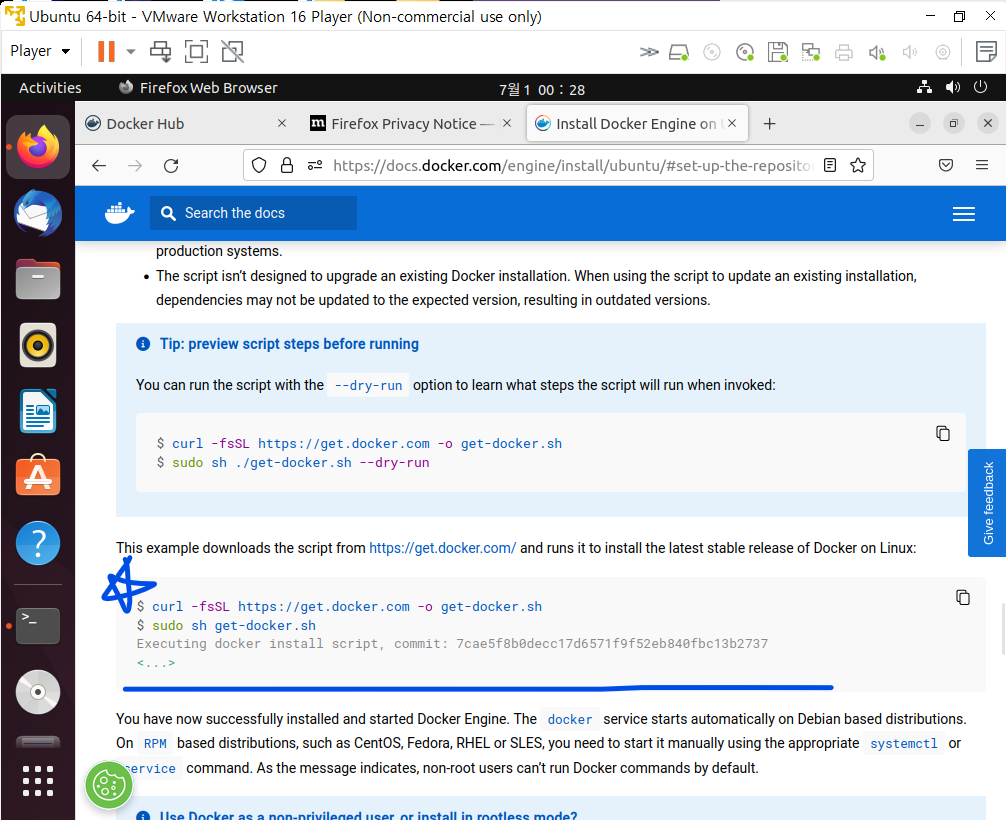The width and height of the screenshot is (1006, 820).
Task: Click the active sound card icon
Action: [877, 52]
